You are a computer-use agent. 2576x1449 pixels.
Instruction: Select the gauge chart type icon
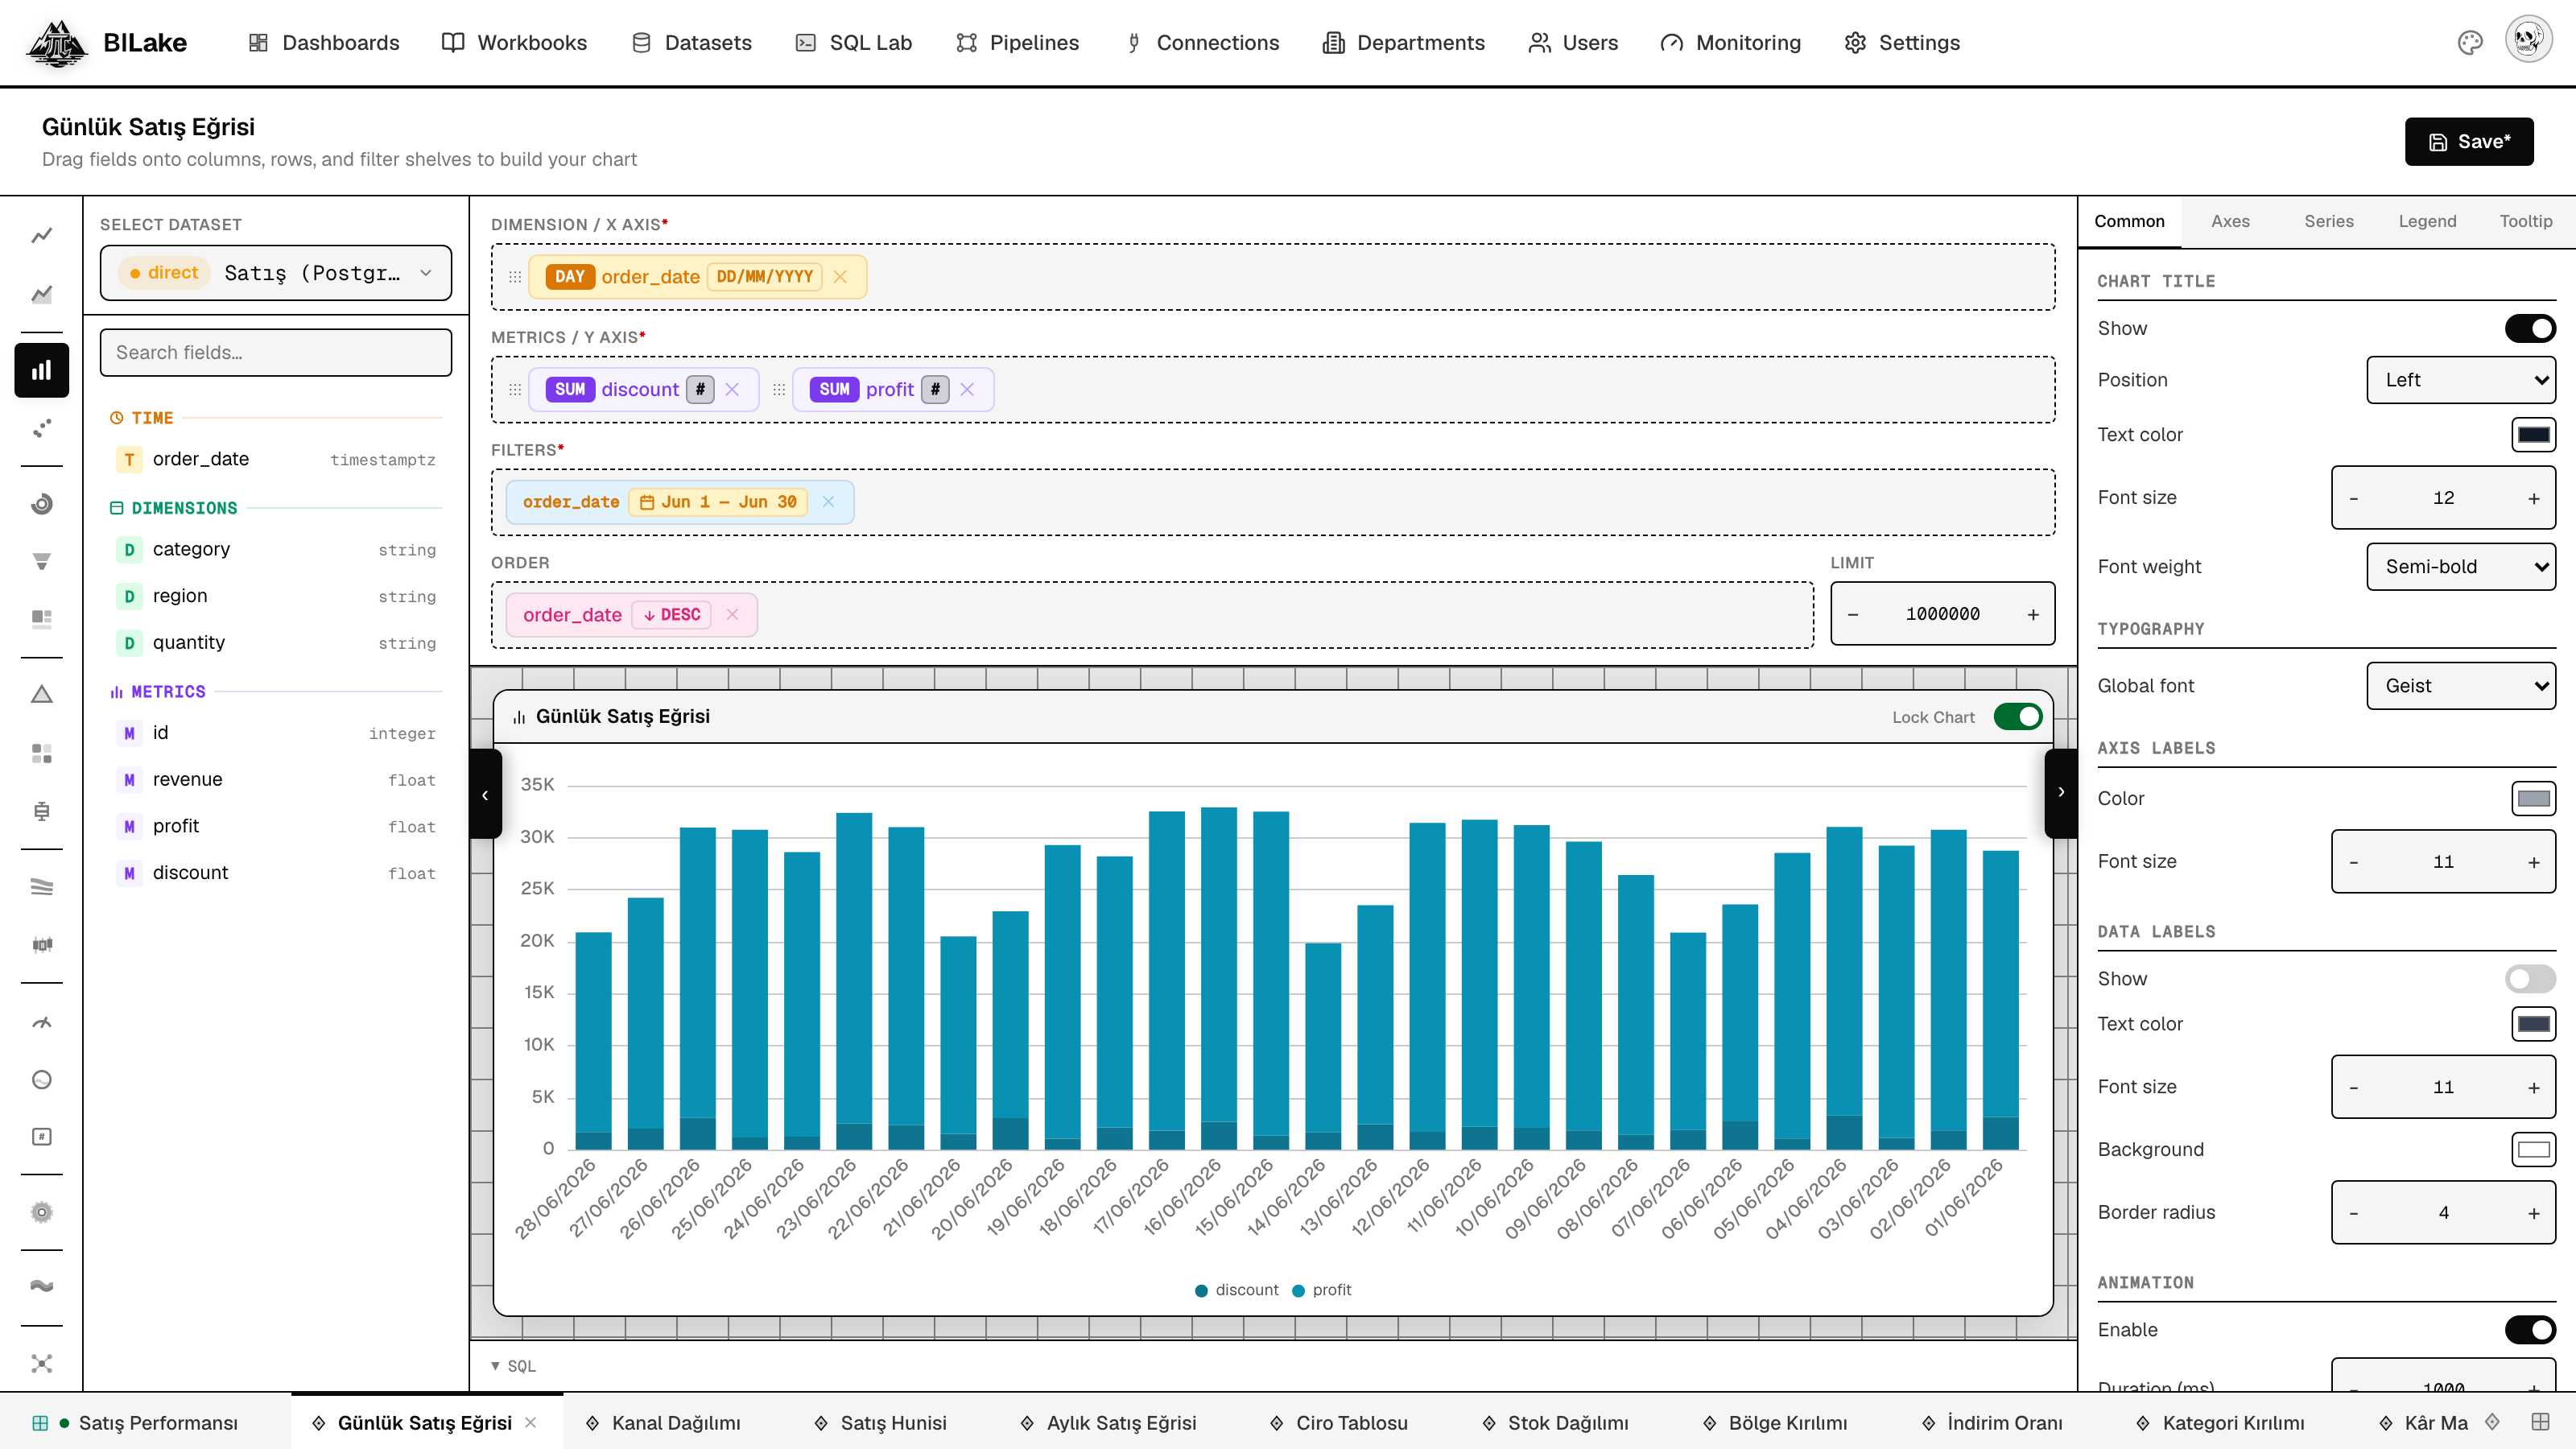(41, 1022)
